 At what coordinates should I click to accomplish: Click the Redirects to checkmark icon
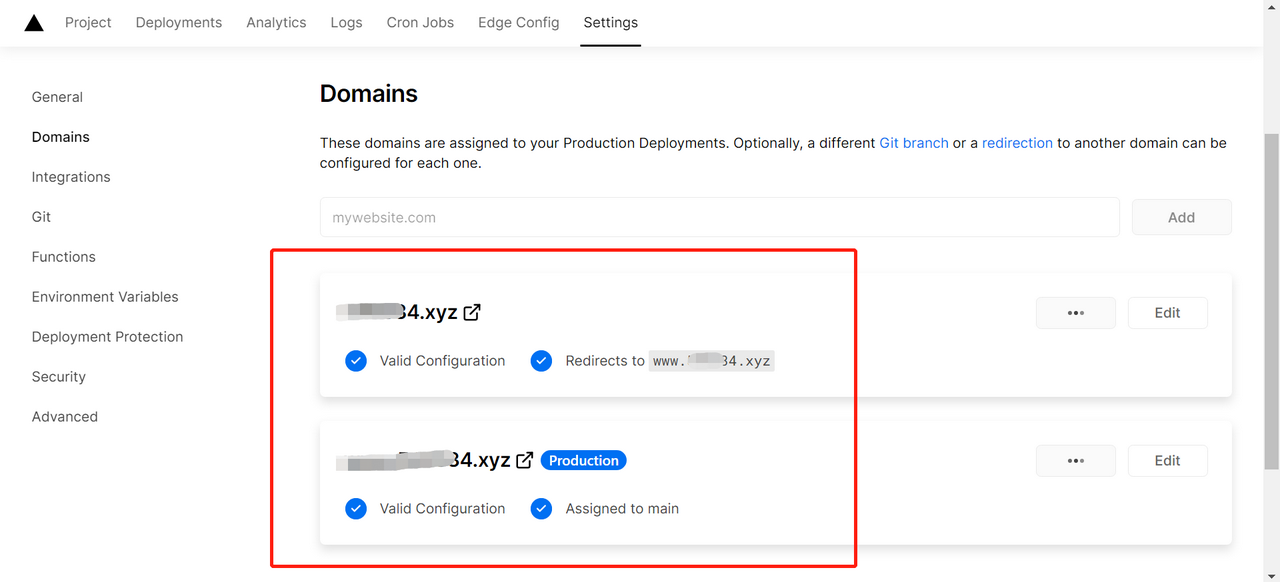point(541,361)
